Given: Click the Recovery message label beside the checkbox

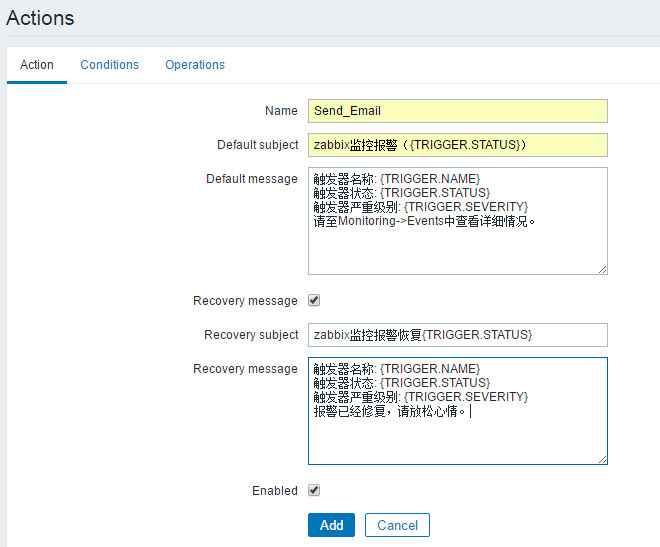Looking at the screenshot, I should click(x=245, y=301).
